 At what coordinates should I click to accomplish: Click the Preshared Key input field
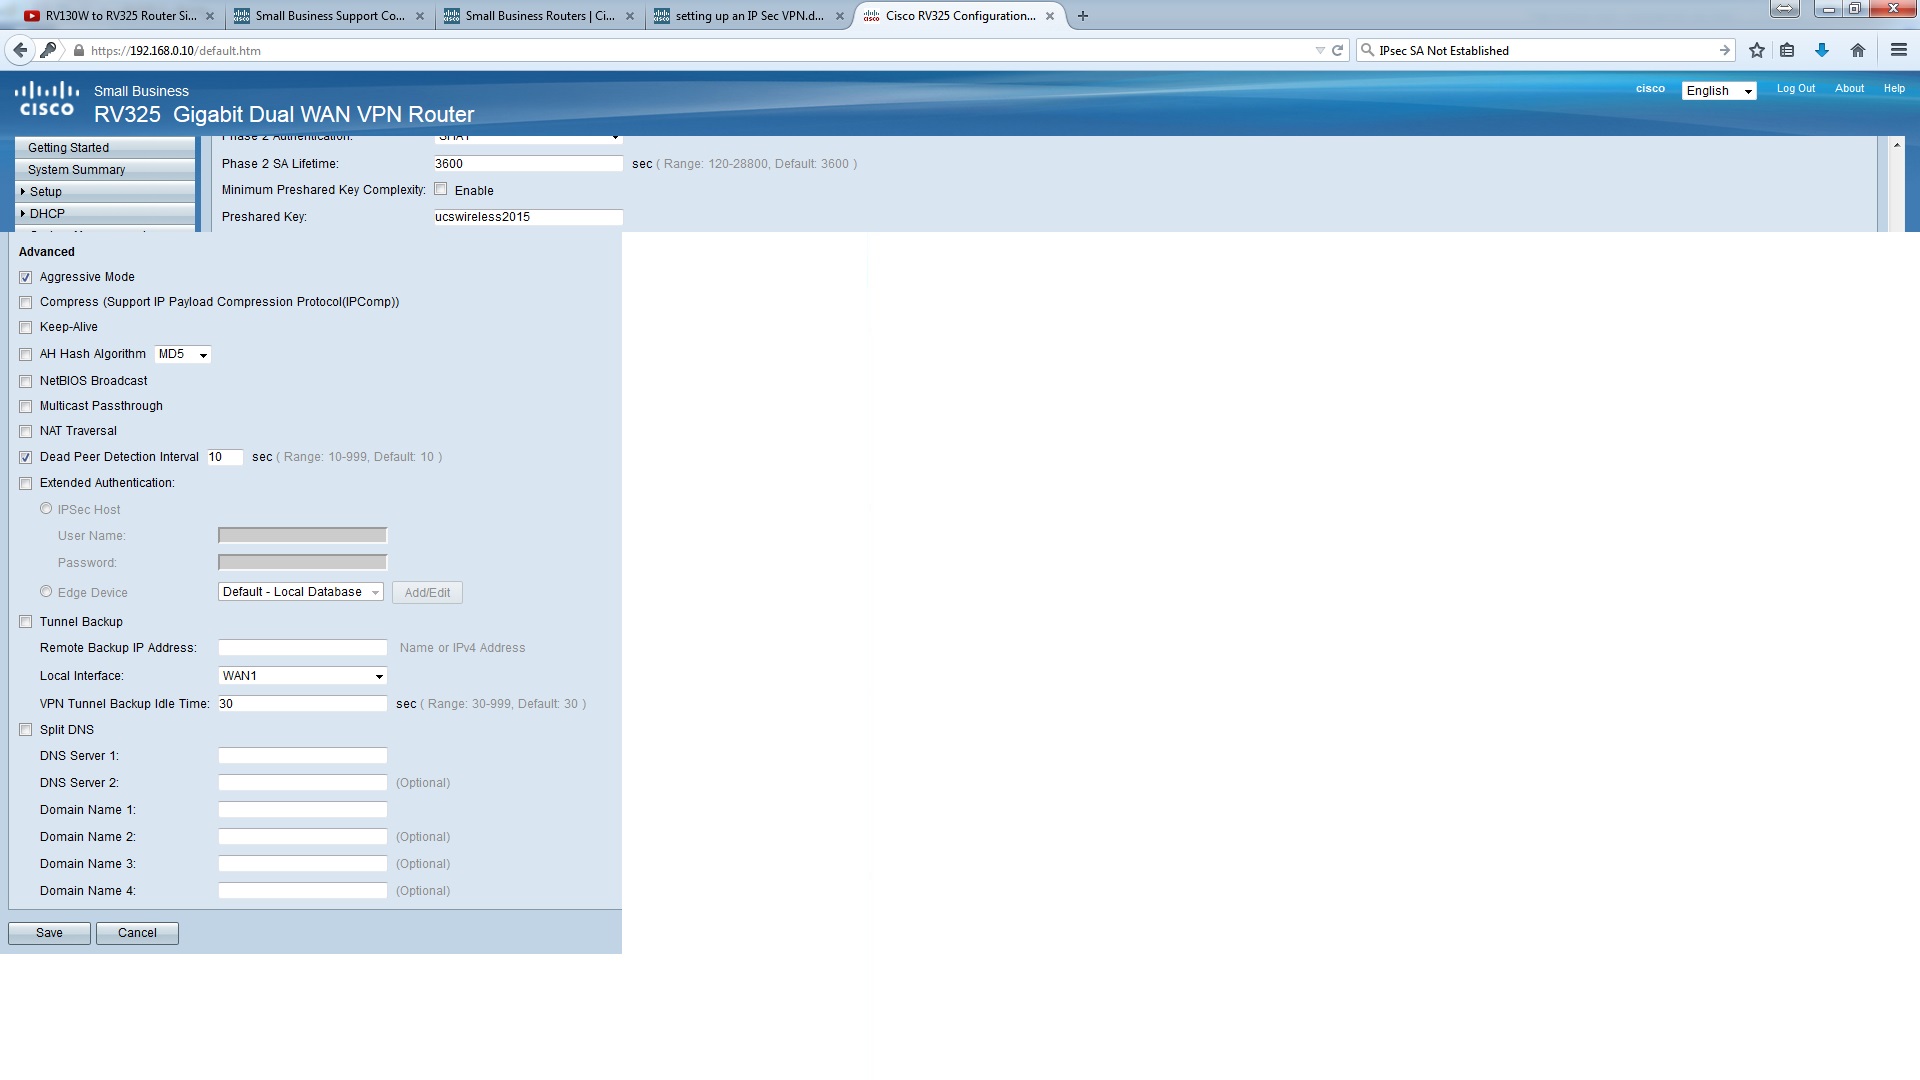tap(529, 217)
